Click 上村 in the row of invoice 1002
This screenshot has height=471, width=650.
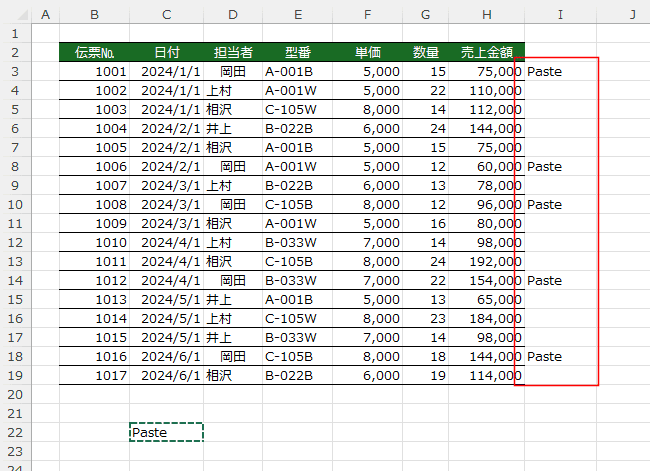(233, 91)
